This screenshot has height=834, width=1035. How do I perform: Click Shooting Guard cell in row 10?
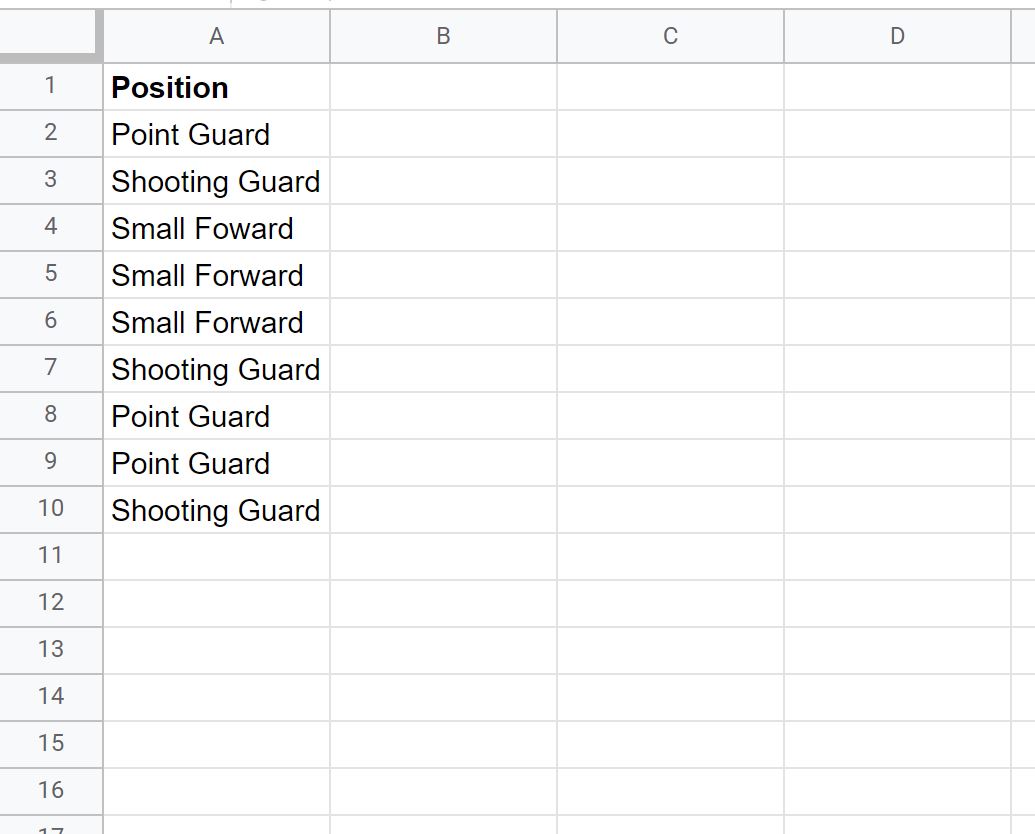[217, 510]
